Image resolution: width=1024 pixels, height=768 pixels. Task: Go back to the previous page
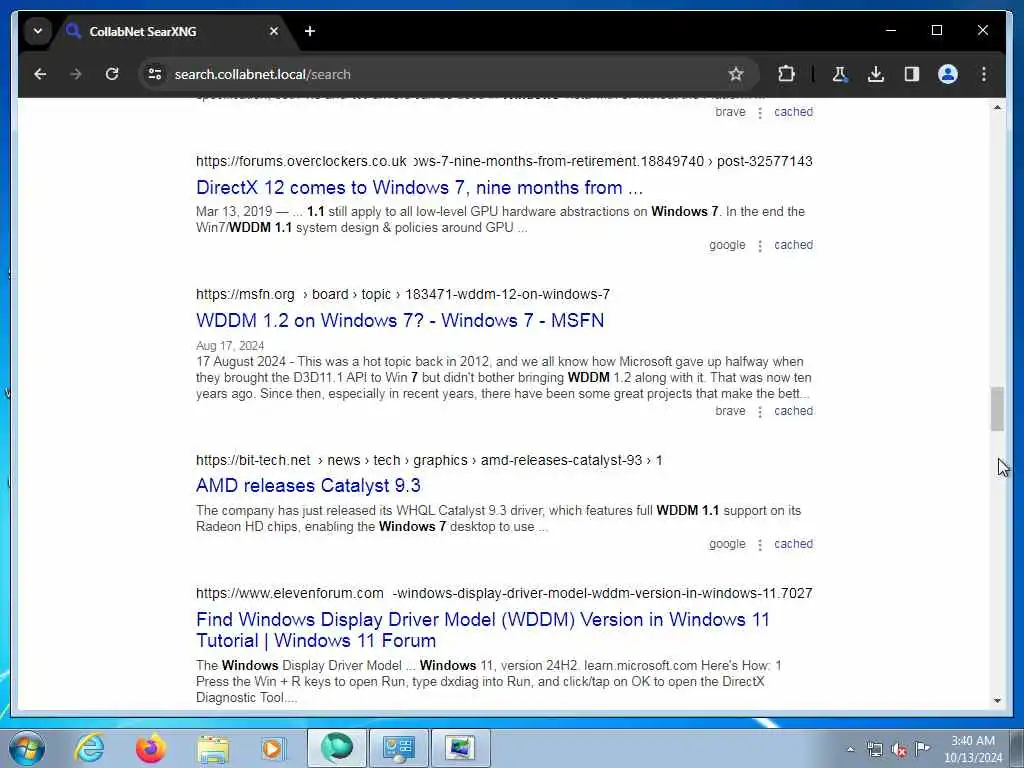[x=40, y=74]
